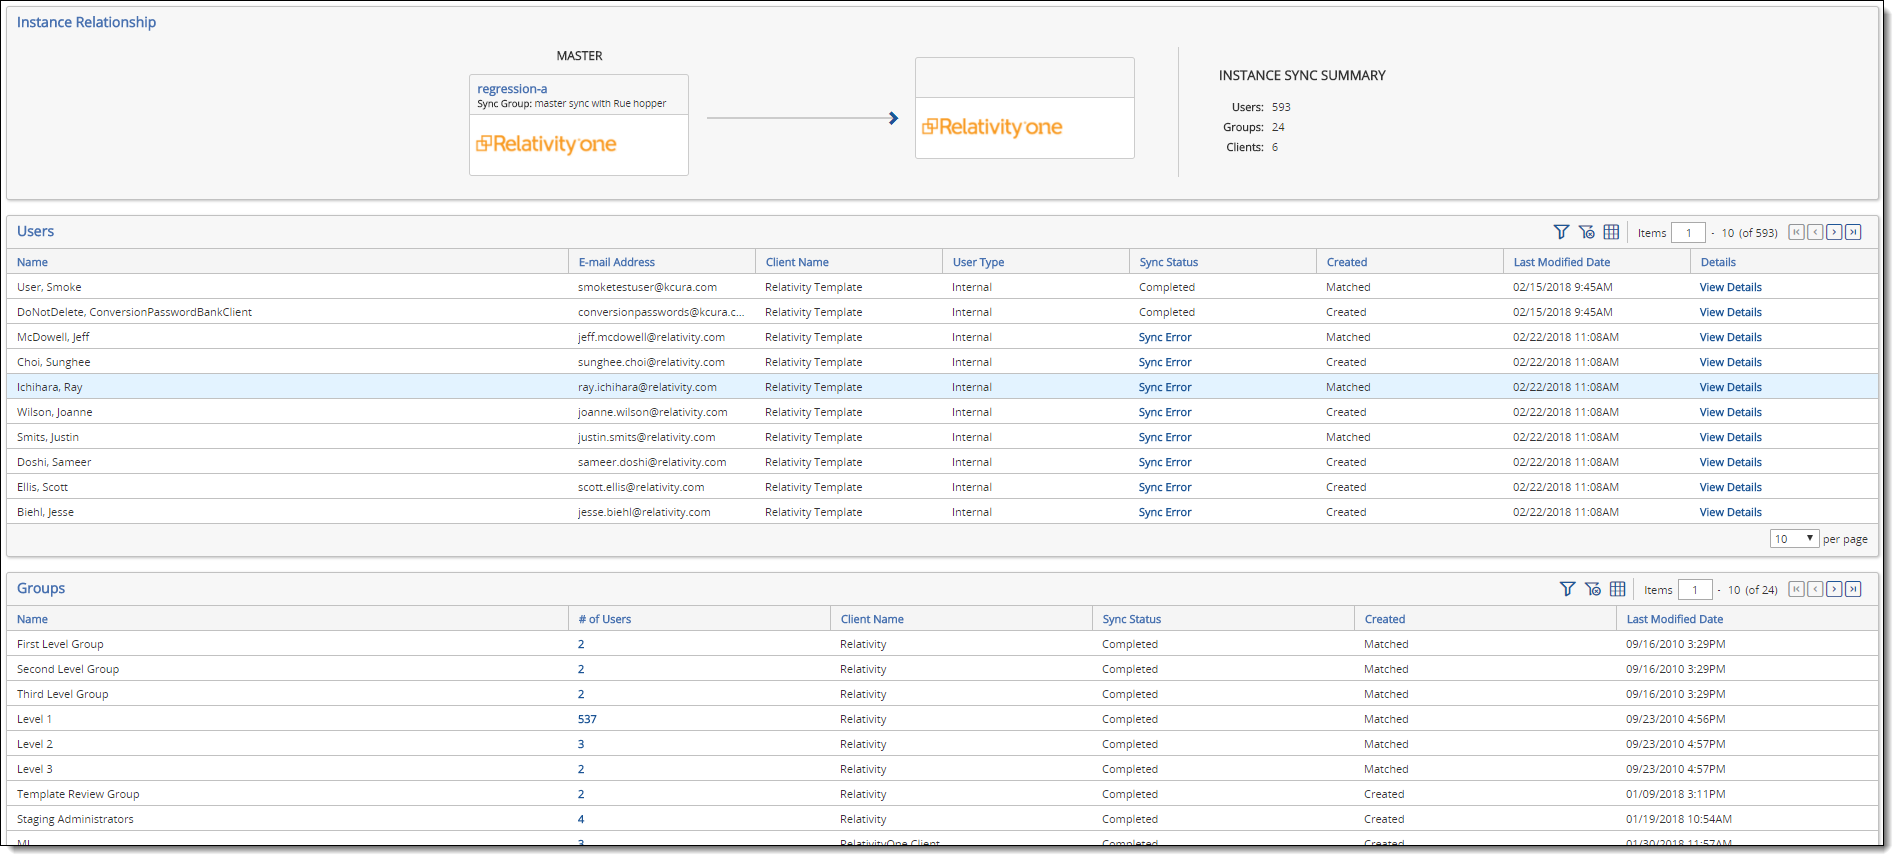Show filters in the Users grid
Viewport: 1899px width, 861px height.
coord(1560,232)
